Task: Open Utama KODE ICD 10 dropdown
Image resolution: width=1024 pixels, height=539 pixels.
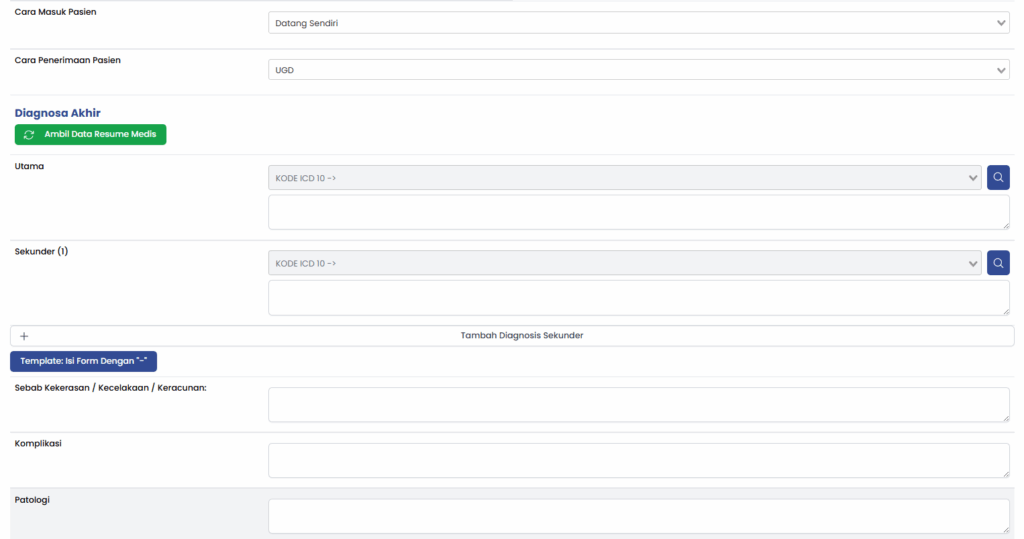Action: [x=624, y=178]
